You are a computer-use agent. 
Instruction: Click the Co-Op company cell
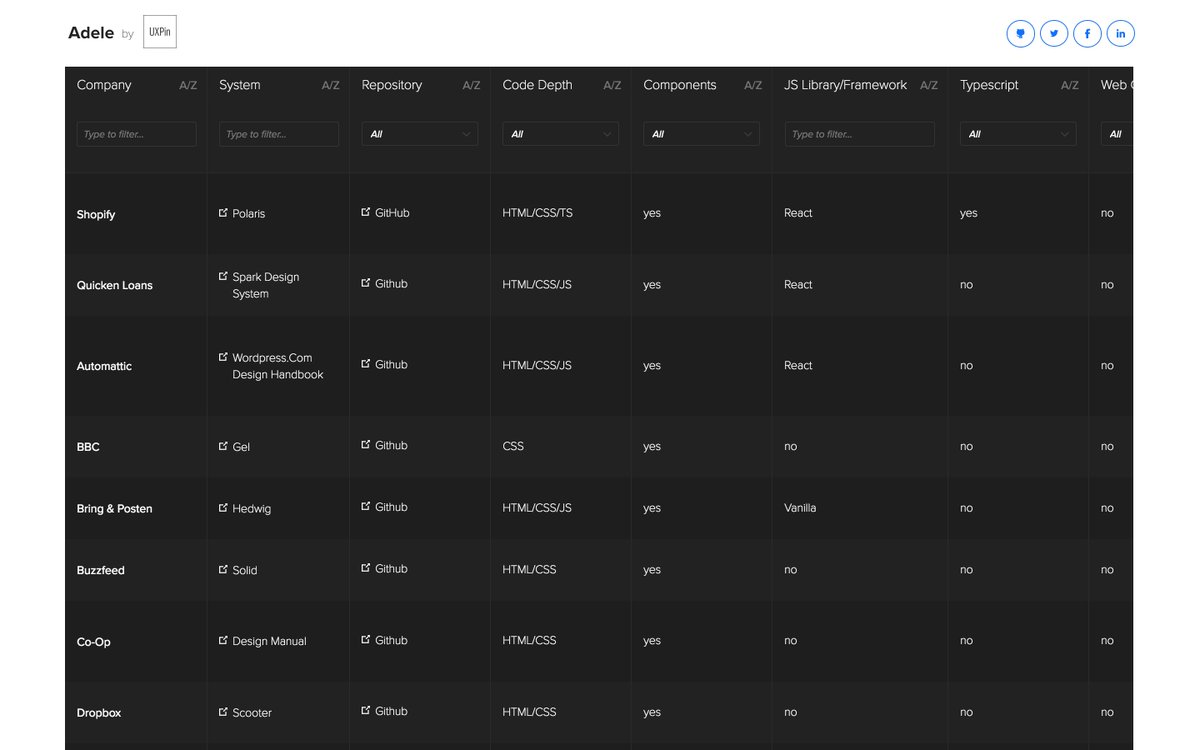pyautogui.click(x=94, y=642)
